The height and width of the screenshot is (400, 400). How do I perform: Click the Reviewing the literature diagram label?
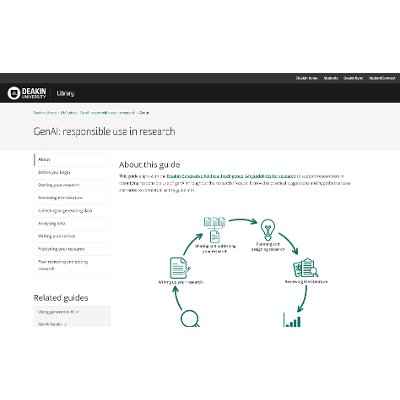(x=306, y=282)
